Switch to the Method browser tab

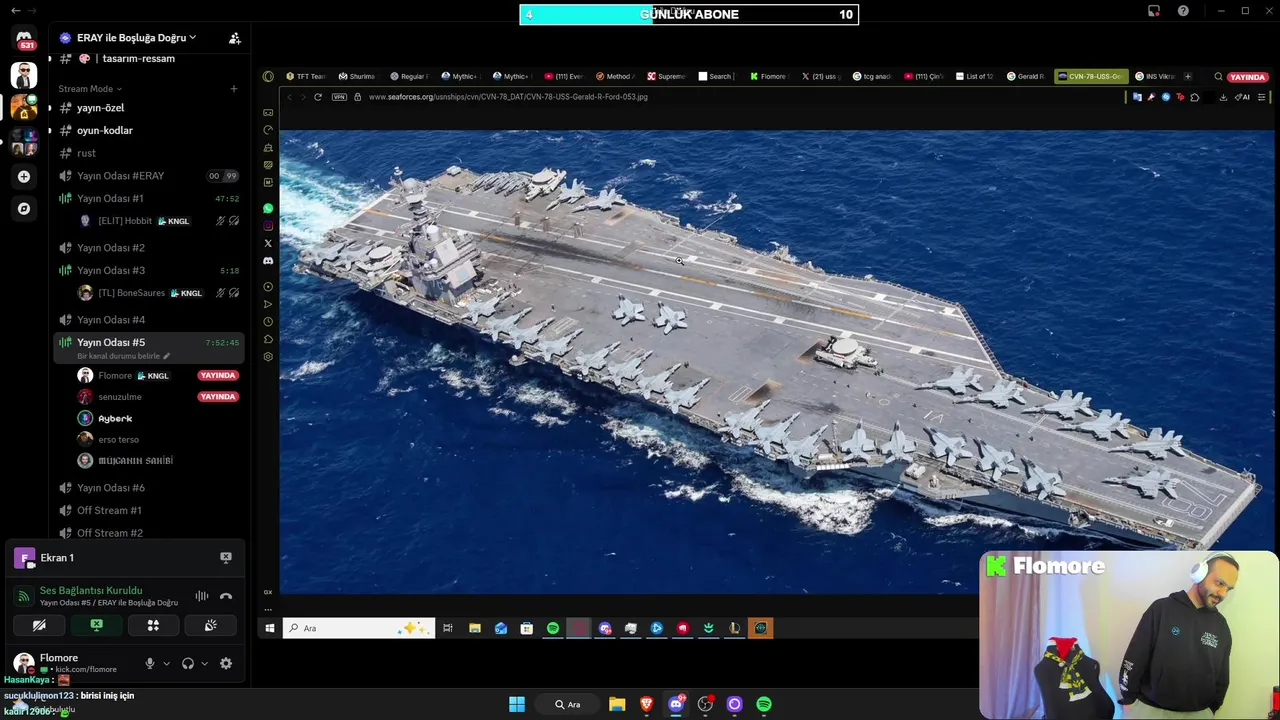pos(614,77)
